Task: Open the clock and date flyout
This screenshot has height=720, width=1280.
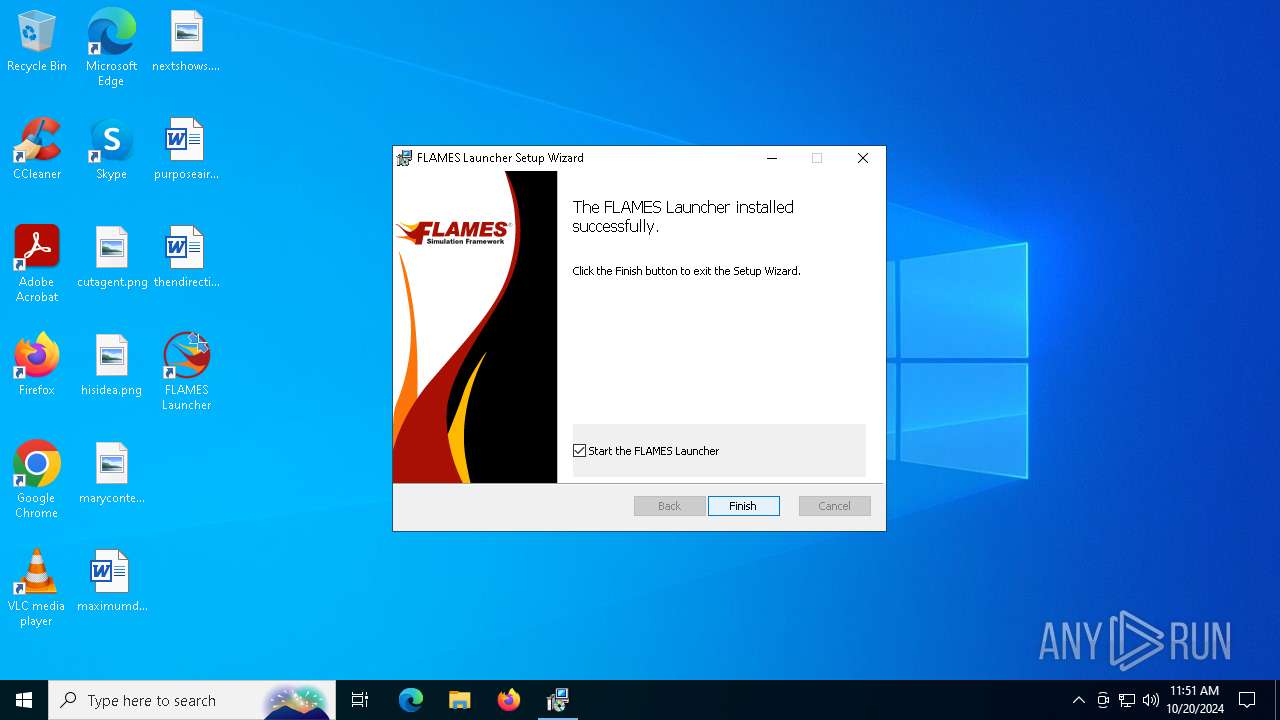Action: click(1195, 700)
